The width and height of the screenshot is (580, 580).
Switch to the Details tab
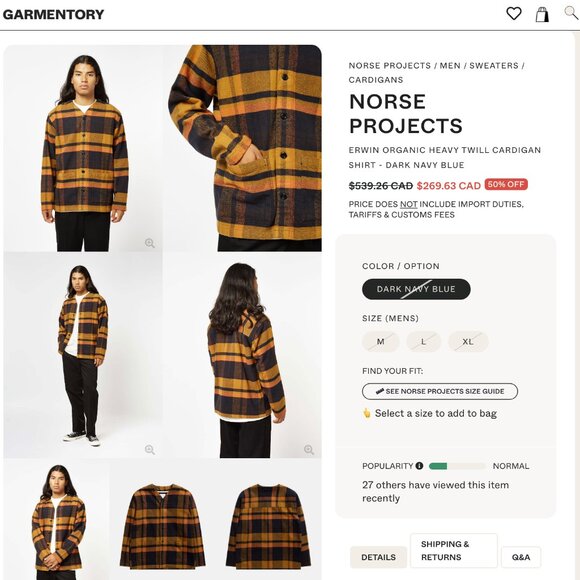coord(378,557)
